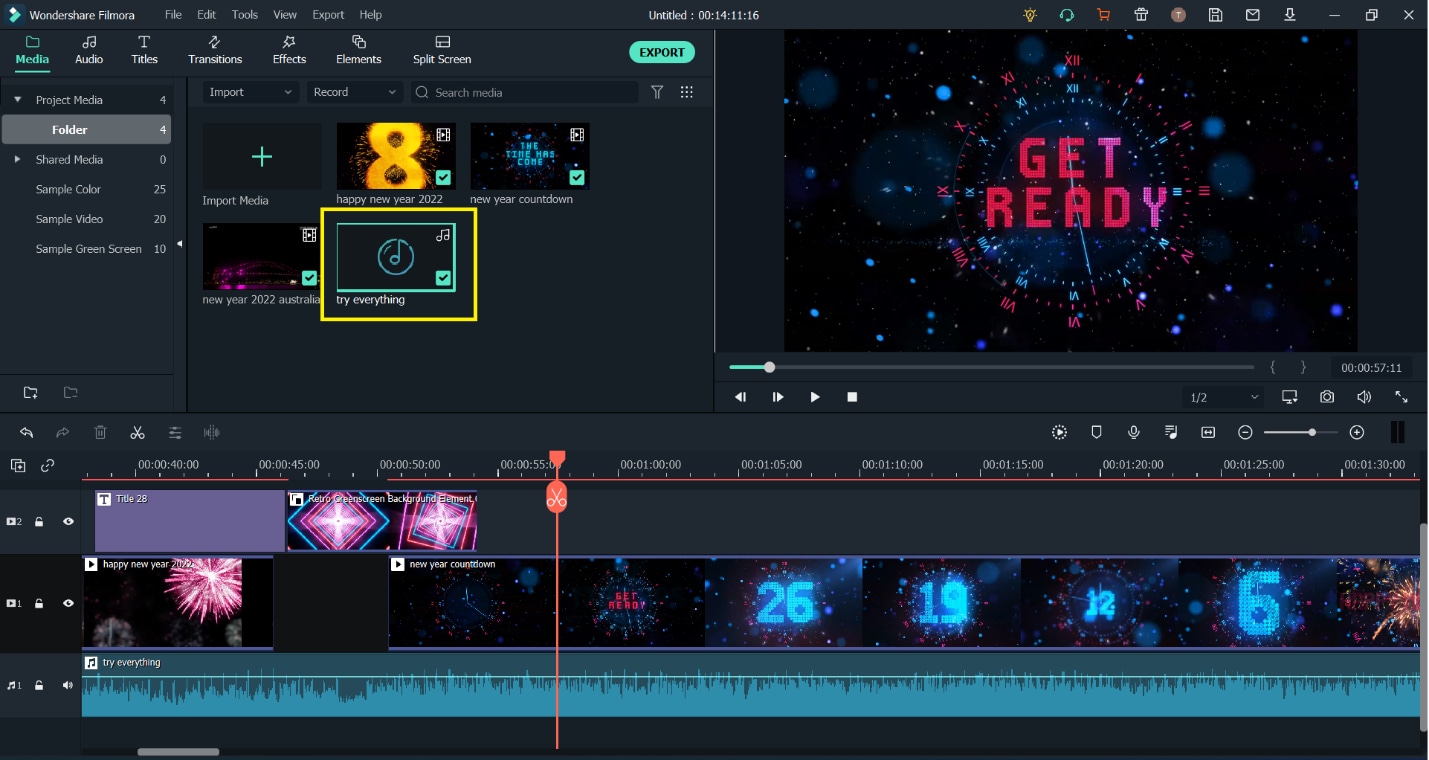The image size is (1429, 760).
Task: Open the shopping cart icon
Action: [1103, 15]
